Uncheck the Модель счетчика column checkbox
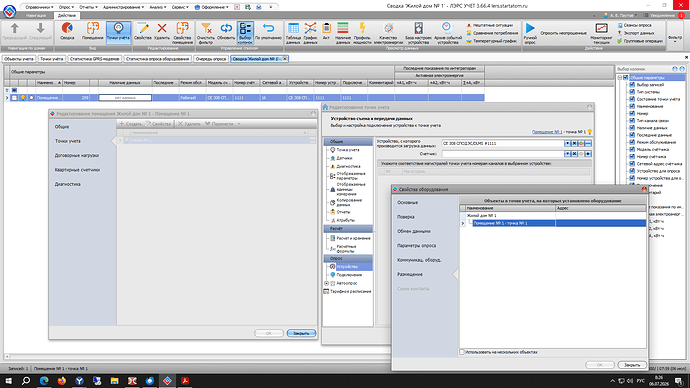The height and width of the screenshot is (388, 690). point(632,150)
